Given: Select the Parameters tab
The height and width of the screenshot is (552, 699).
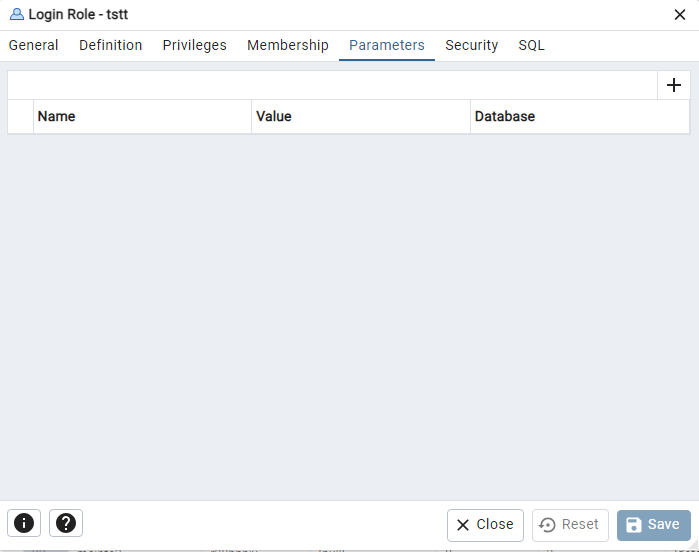Looking at the screenshot, I should [x=387, y=45].
